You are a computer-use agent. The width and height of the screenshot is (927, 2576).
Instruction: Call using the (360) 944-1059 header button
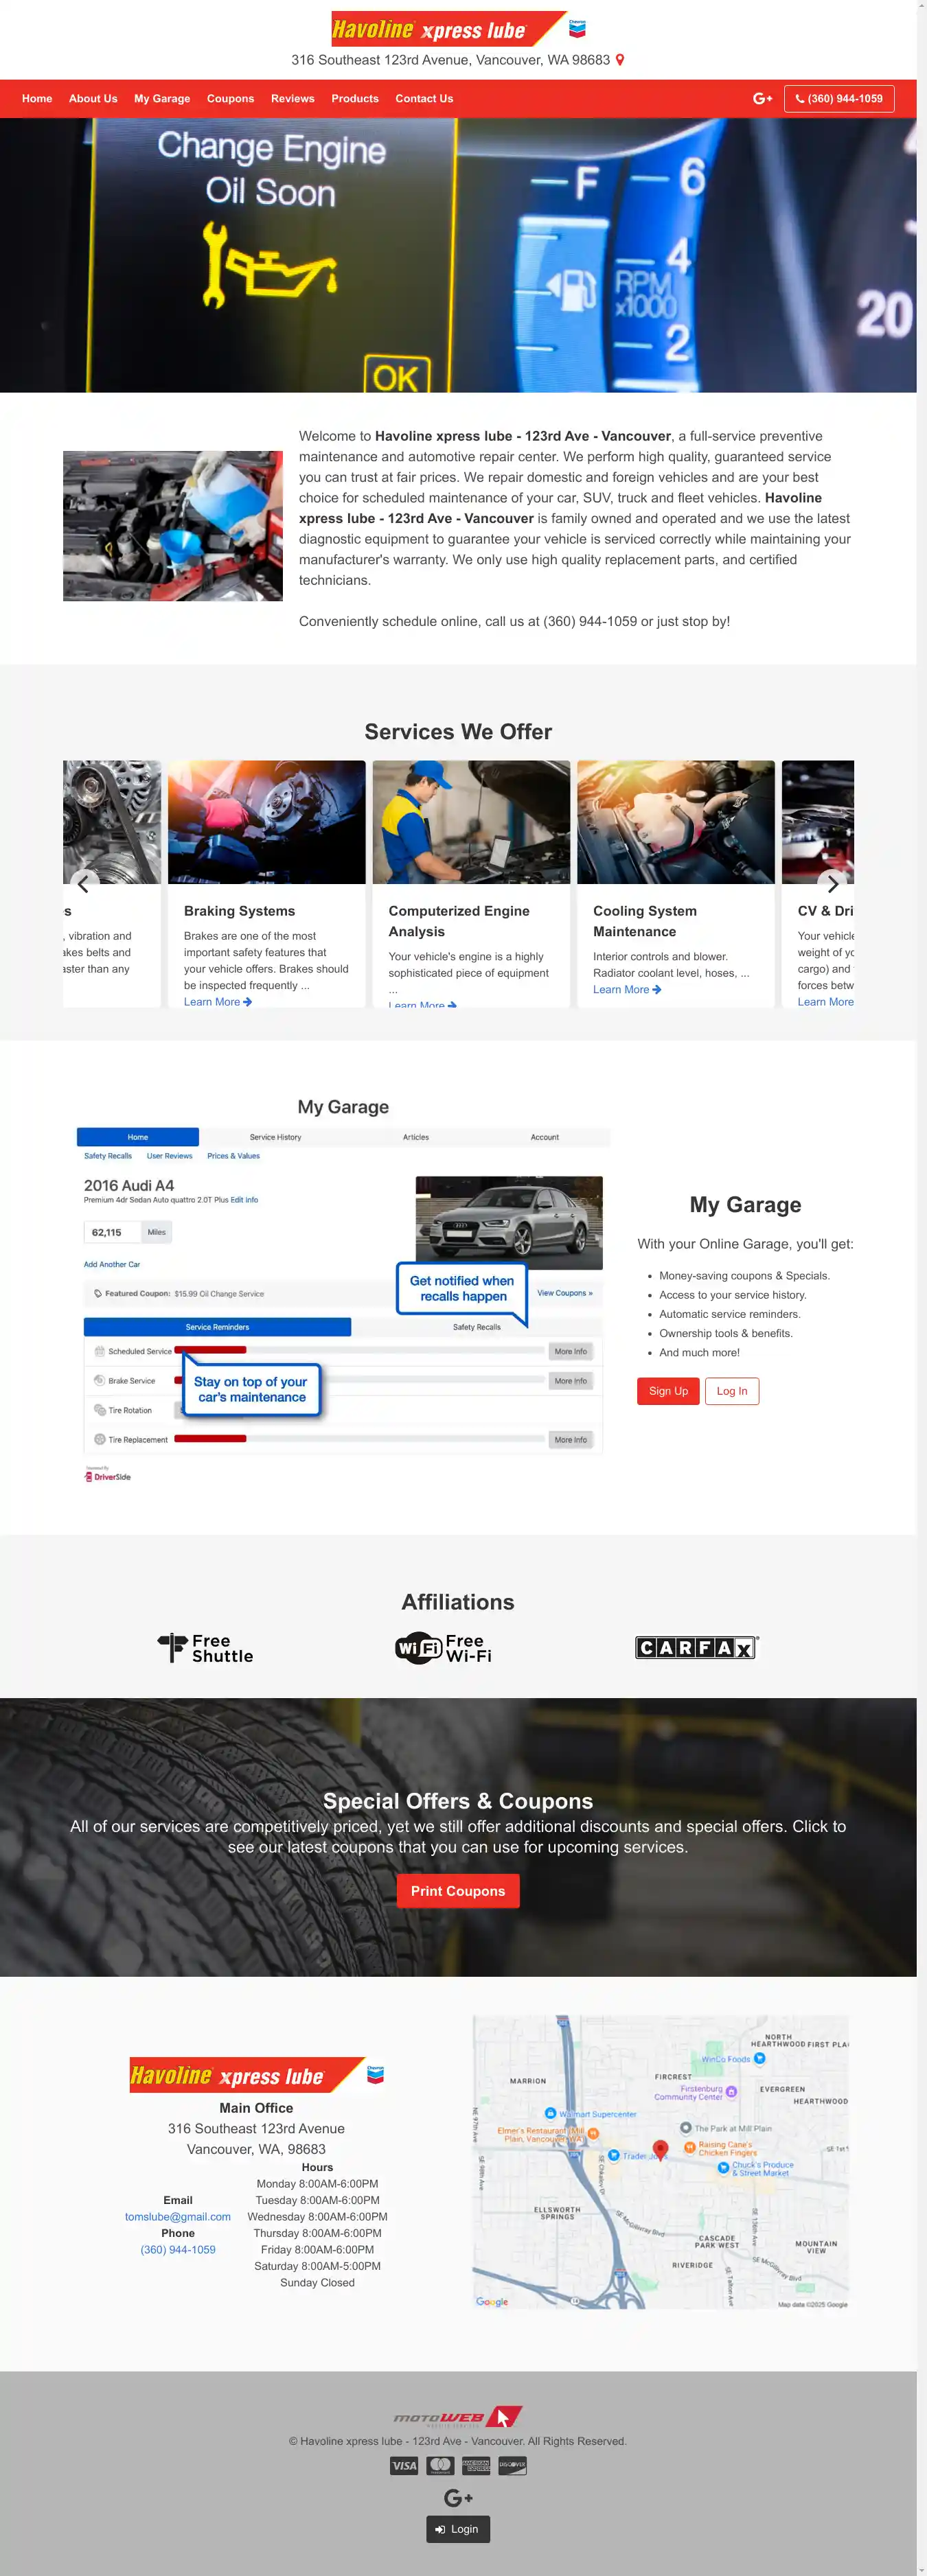839,99
